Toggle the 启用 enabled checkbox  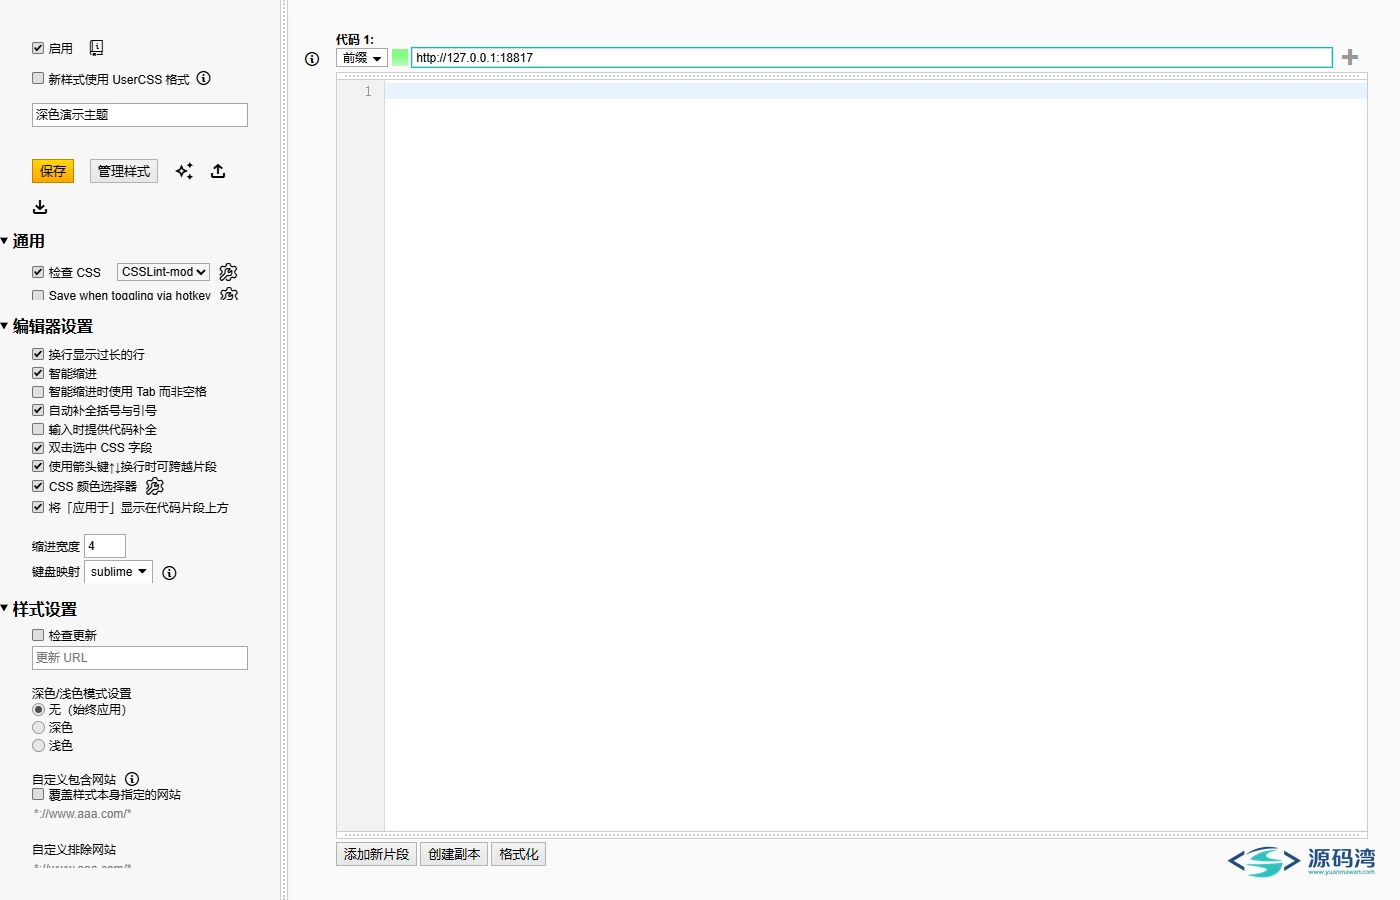pyautogui.click(x=38, y=48)
